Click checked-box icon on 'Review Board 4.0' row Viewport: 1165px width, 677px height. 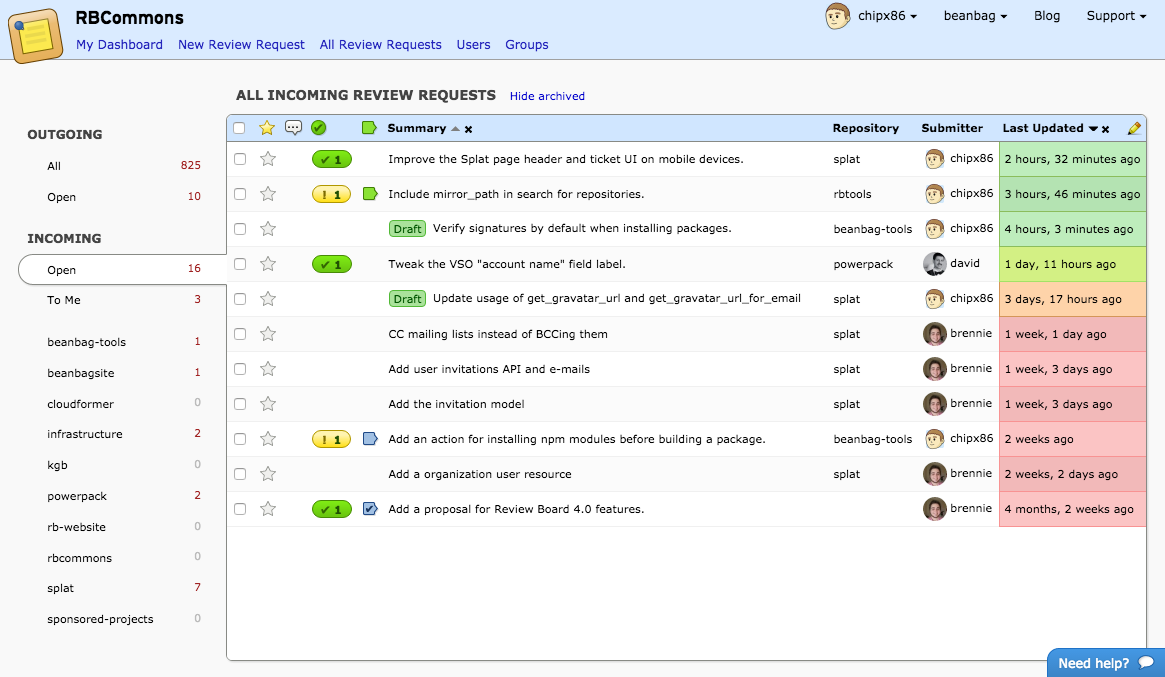tap(370, 509)
